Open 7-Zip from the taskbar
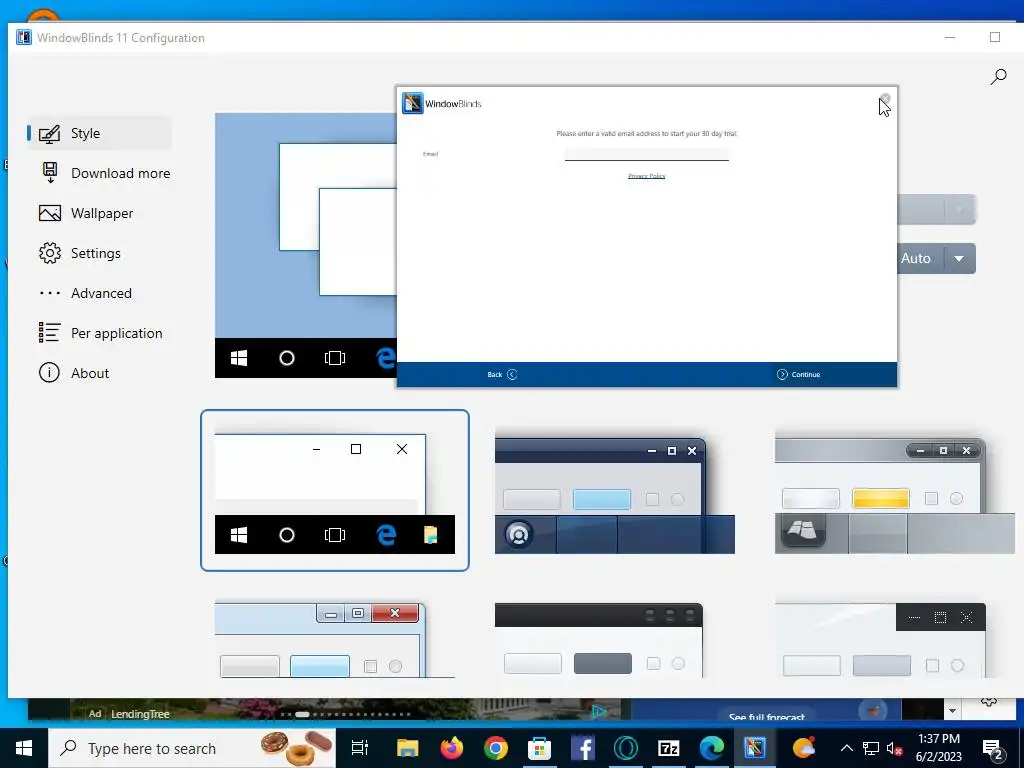Image resolution: width=1024 pixels, height=768 pixels. tap(669, 748)
